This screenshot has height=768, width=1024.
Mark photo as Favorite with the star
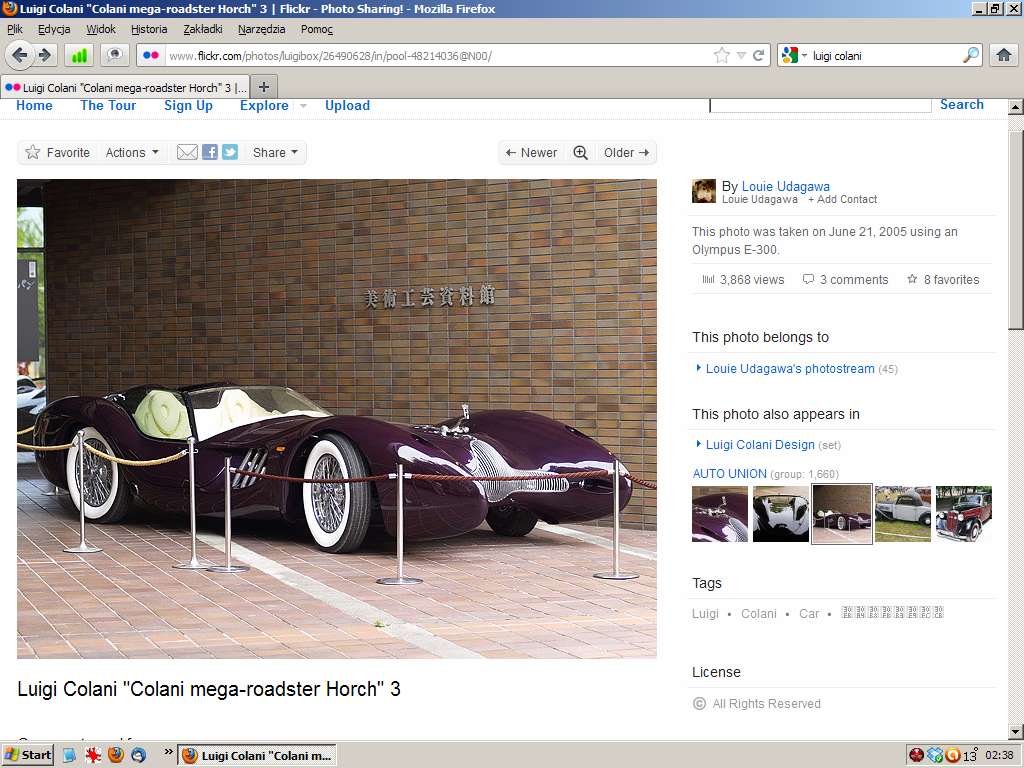click(x=57, y=152)
